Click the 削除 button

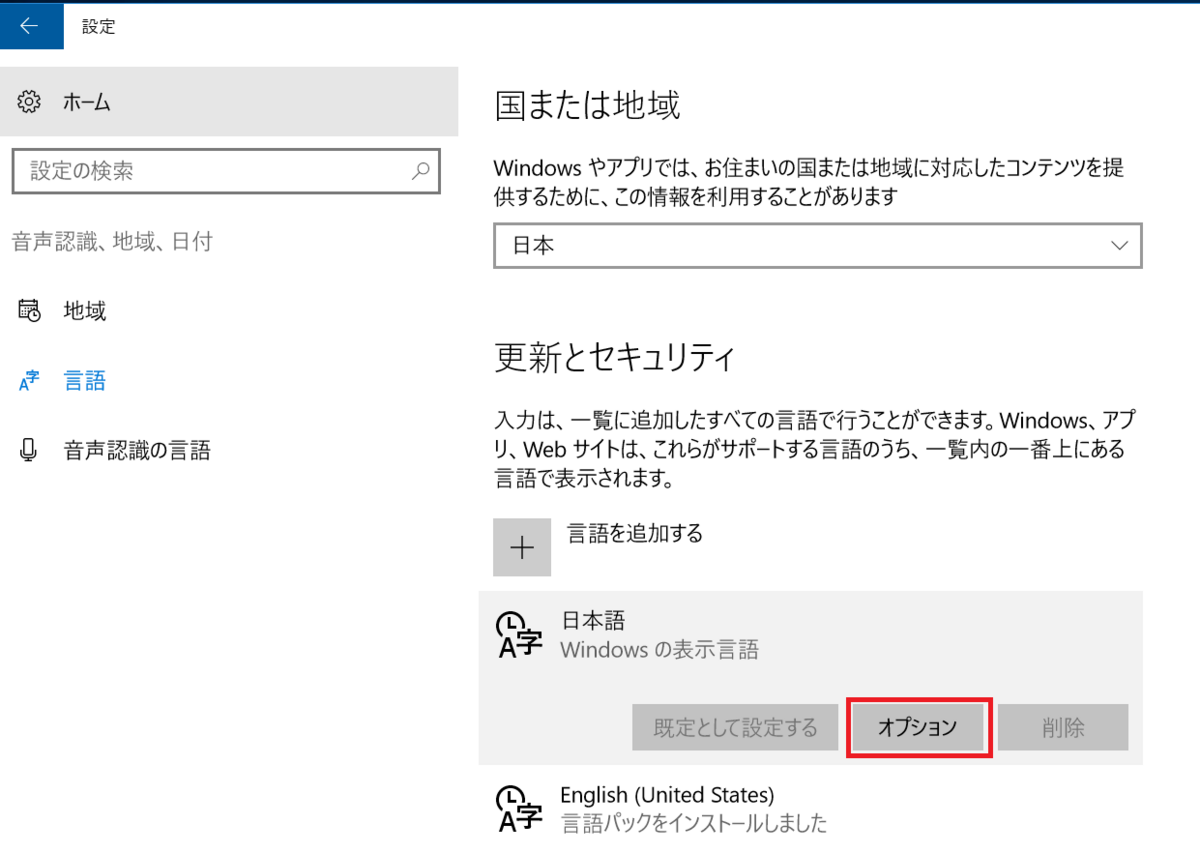(1063, 728)
